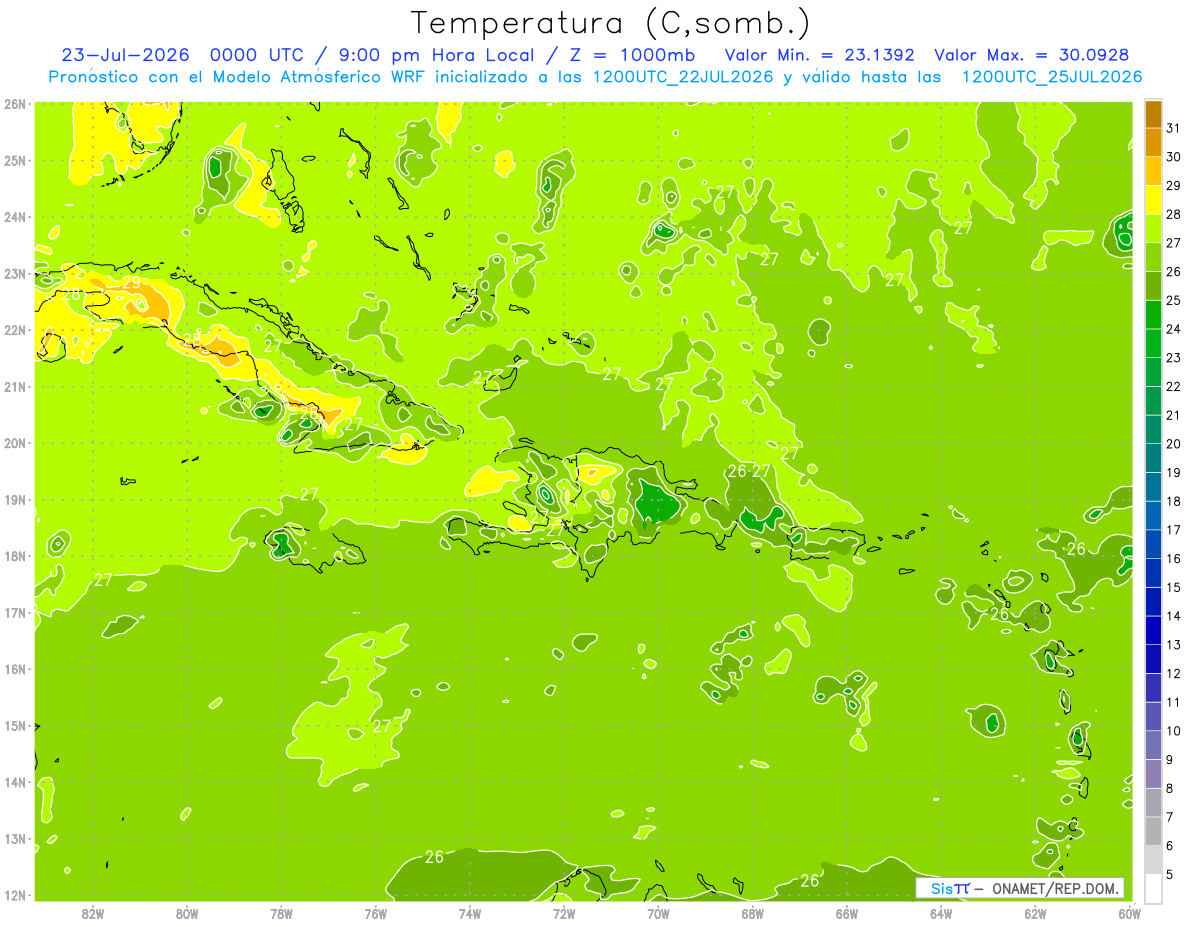Click the "23N" latitude axis label
The width and height of the screenshot is (1200, 927).
click(15, 273)
